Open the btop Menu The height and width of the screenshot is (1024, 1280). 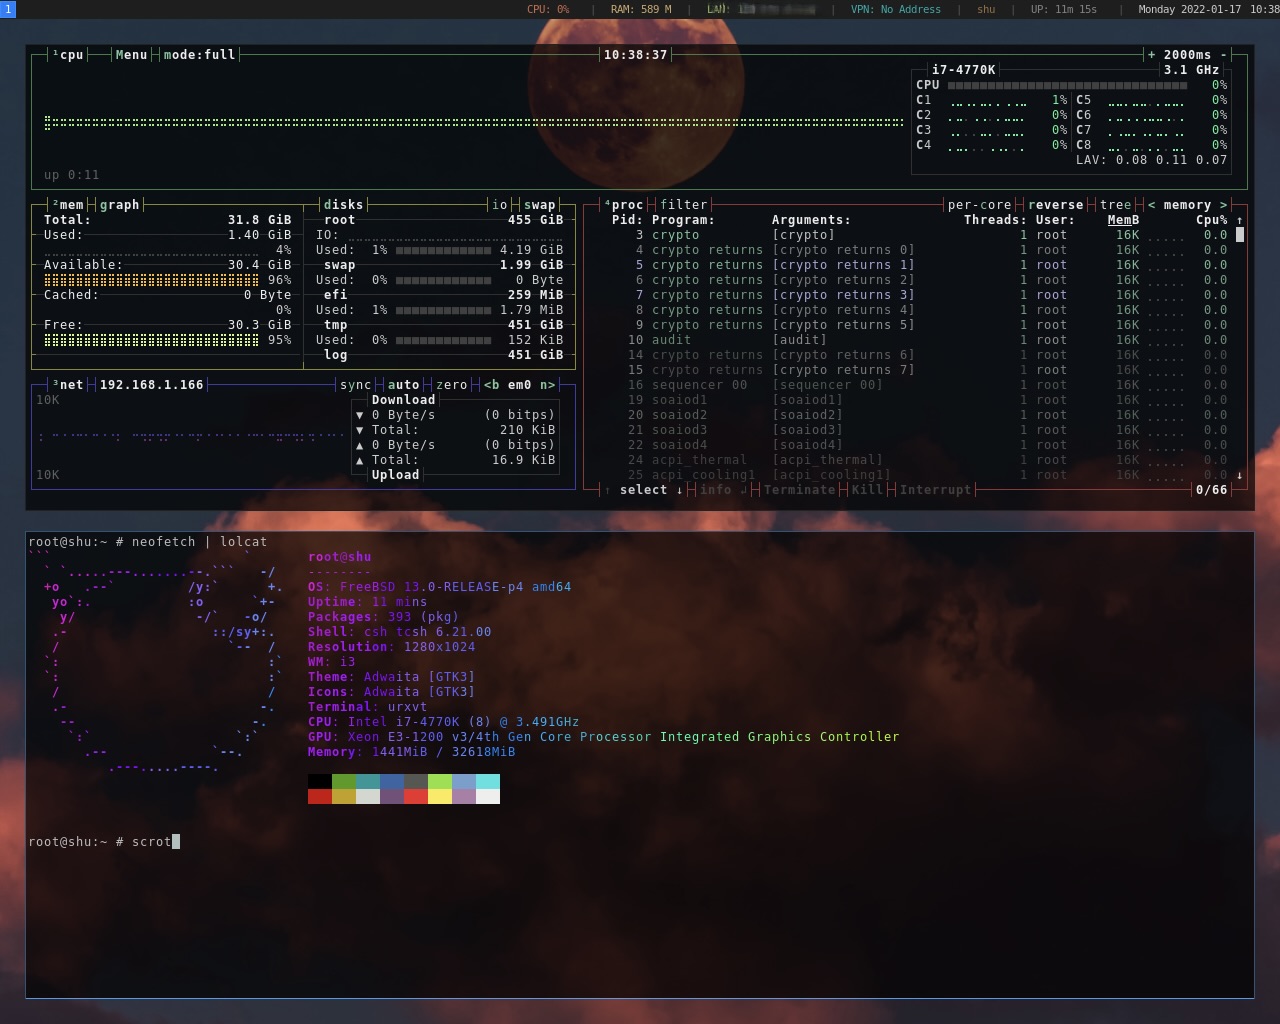(x=131, y=55)
